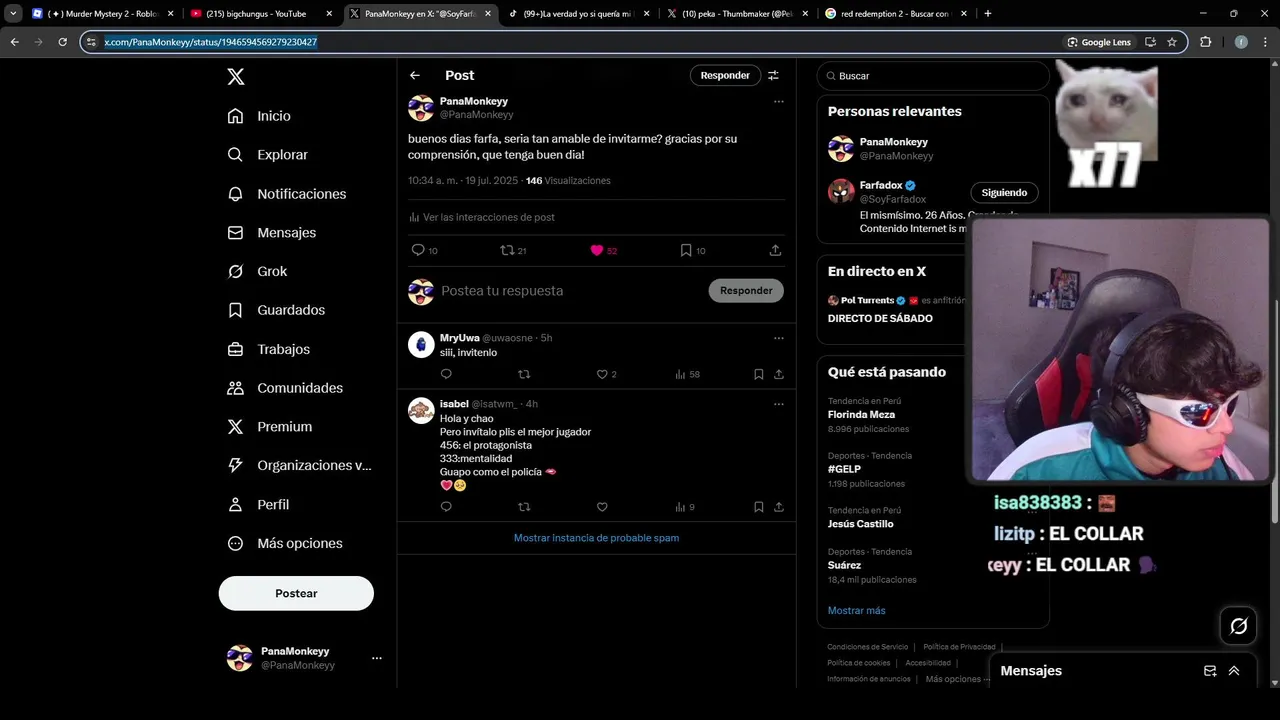1280x720 pixels.
Task: Click the Grok floating button
Action: coord(1239,626)
